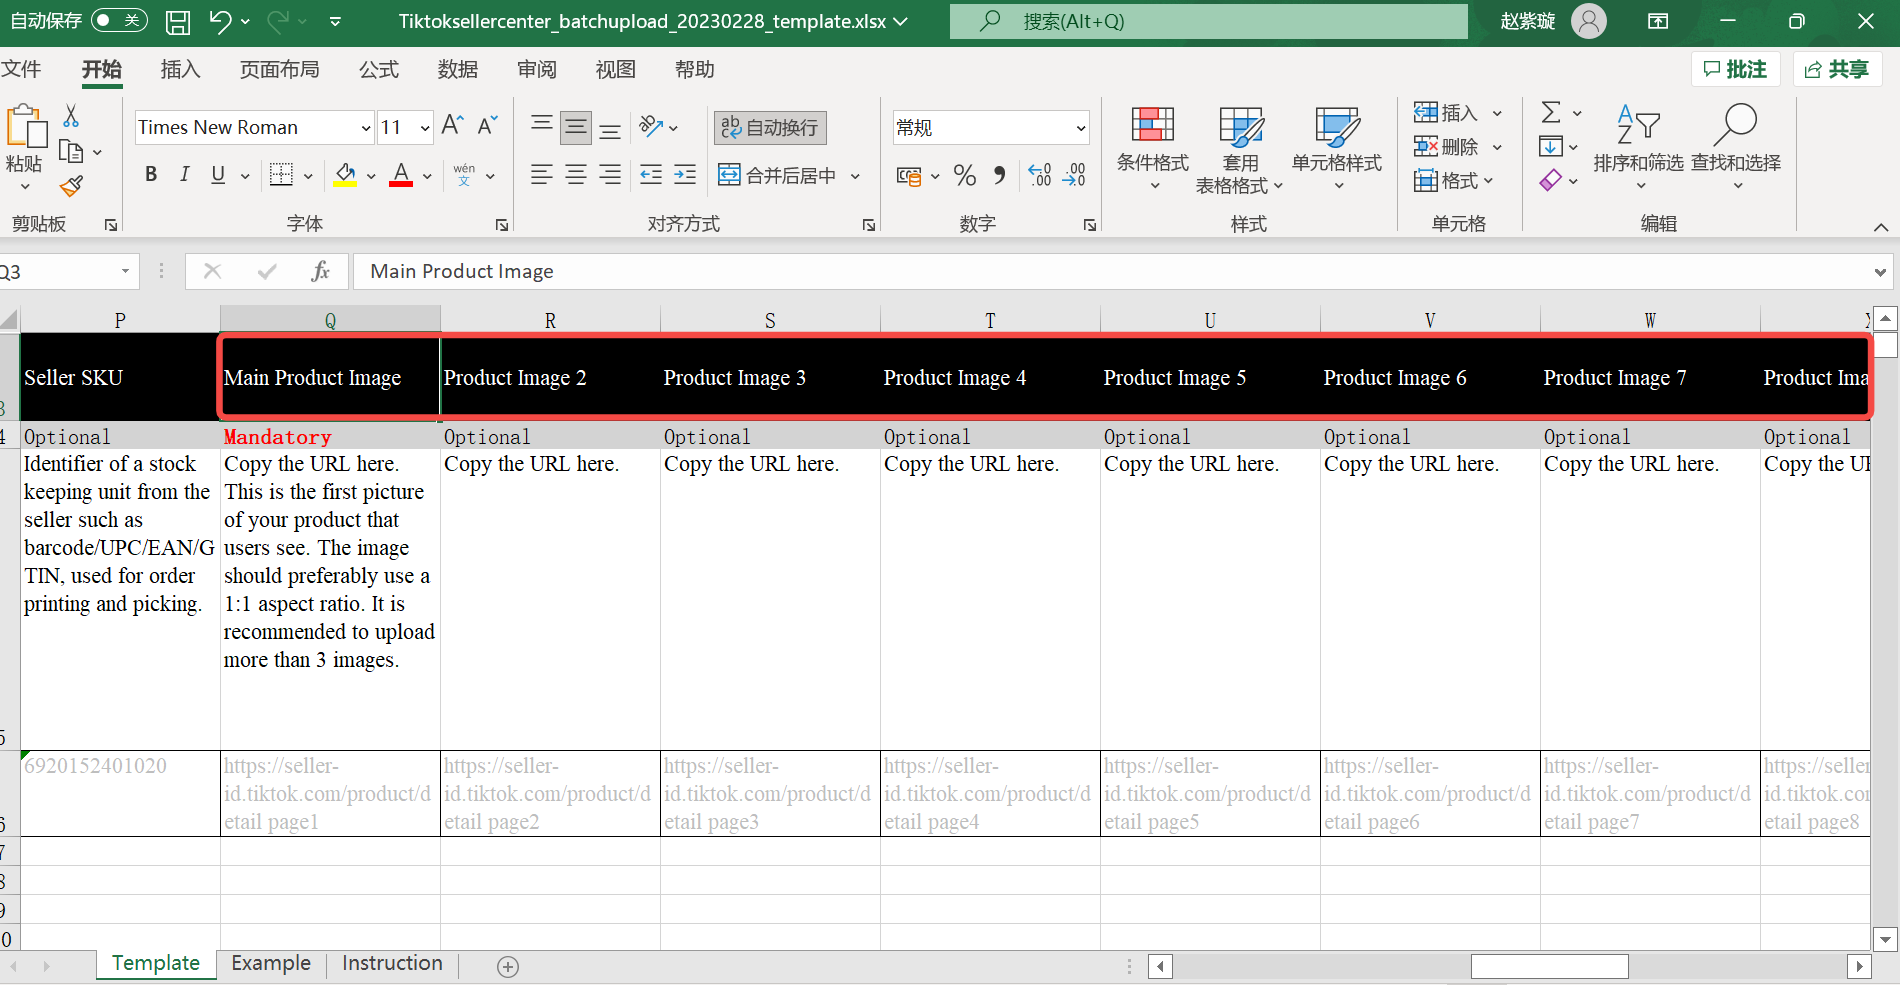Click the increase font size icon

click(x=452, y=126)
